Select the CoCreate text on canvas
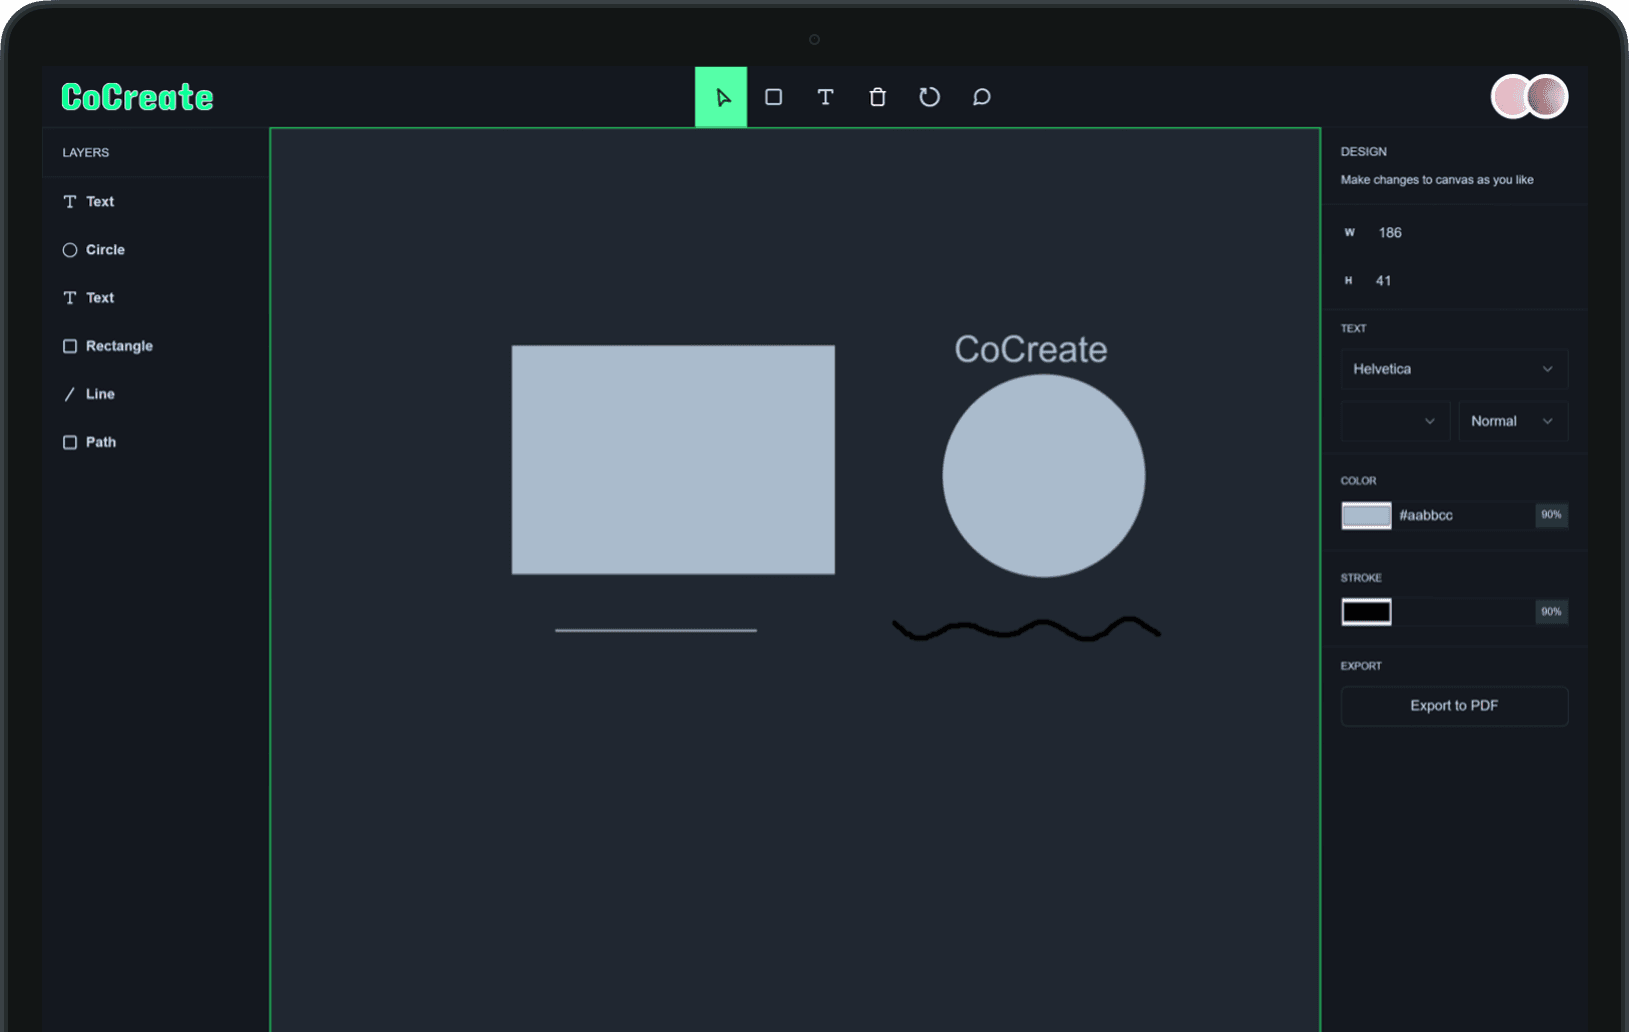Image resolution: width=1629 pixels, height=1032 pixels. tap(1031, 349)
